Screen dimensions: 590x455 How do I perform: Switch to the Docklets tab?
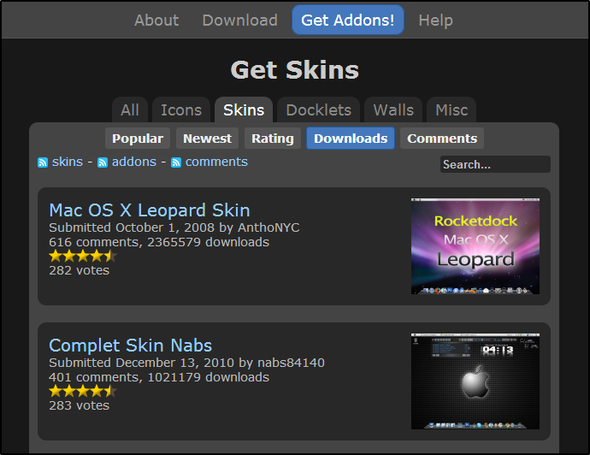318,110
